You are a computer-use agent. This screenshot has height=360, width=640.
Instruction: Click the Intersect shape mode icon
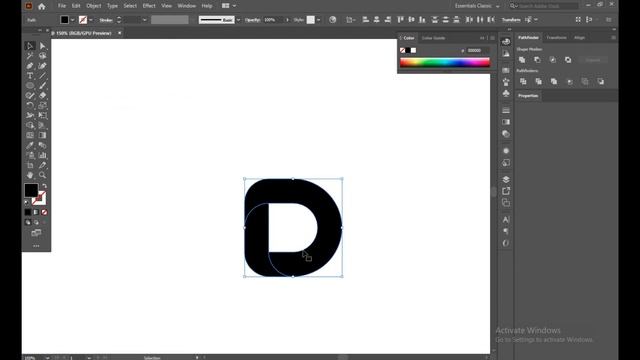[x=553, y=60]
